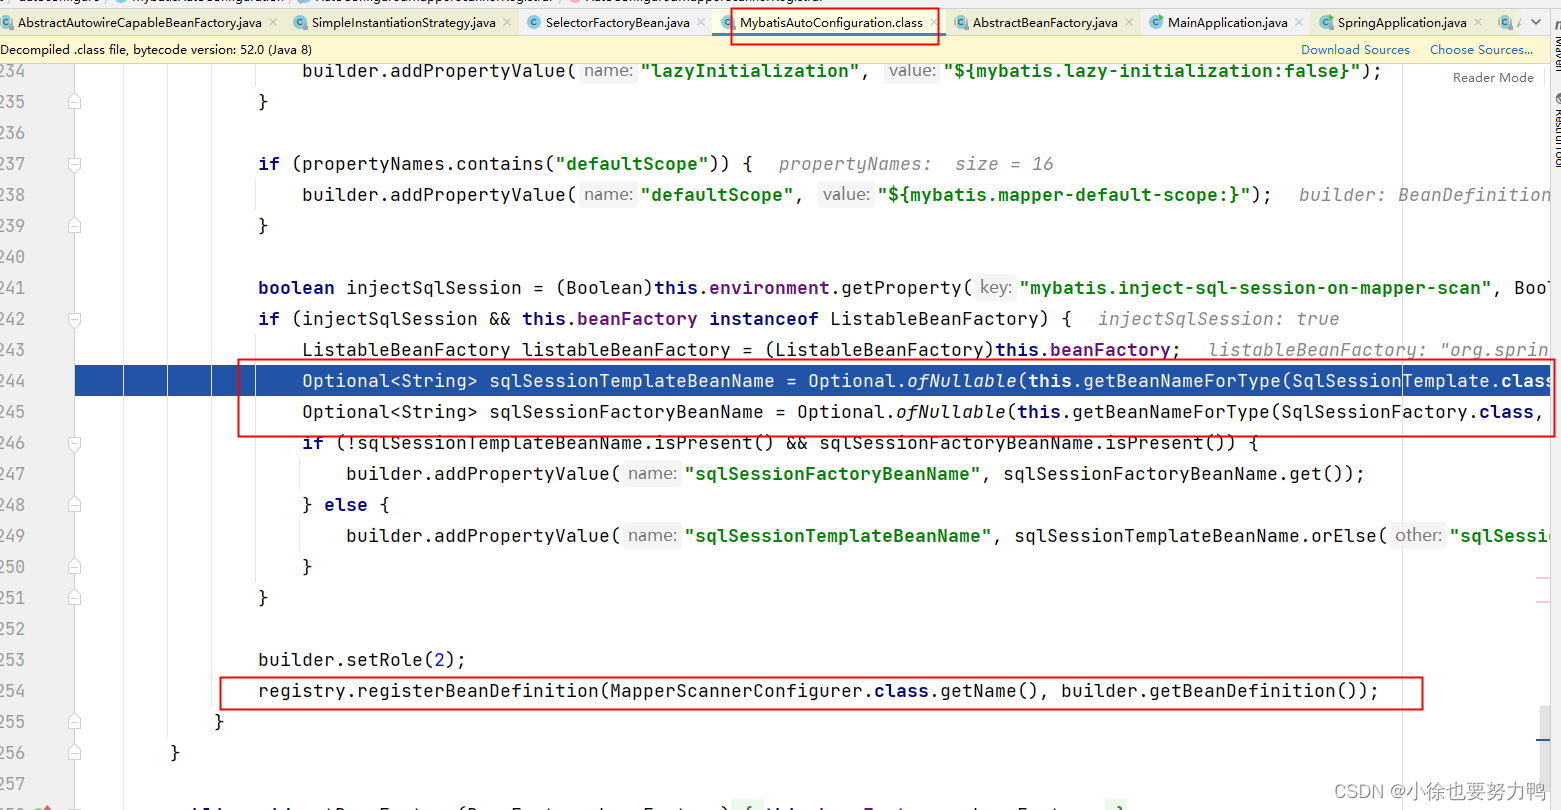The height and width of the screenshot is (810, 1561).
Task: Click the Download Sources link
Action: pos(1355,49)
